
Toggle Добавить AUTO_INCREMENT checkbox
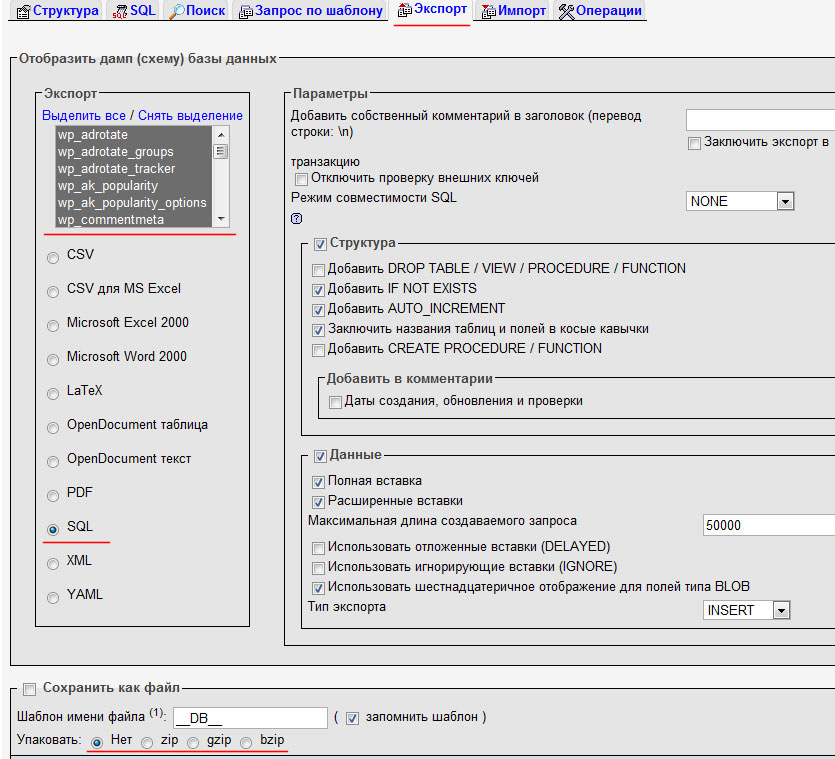[x=318, y=310]
